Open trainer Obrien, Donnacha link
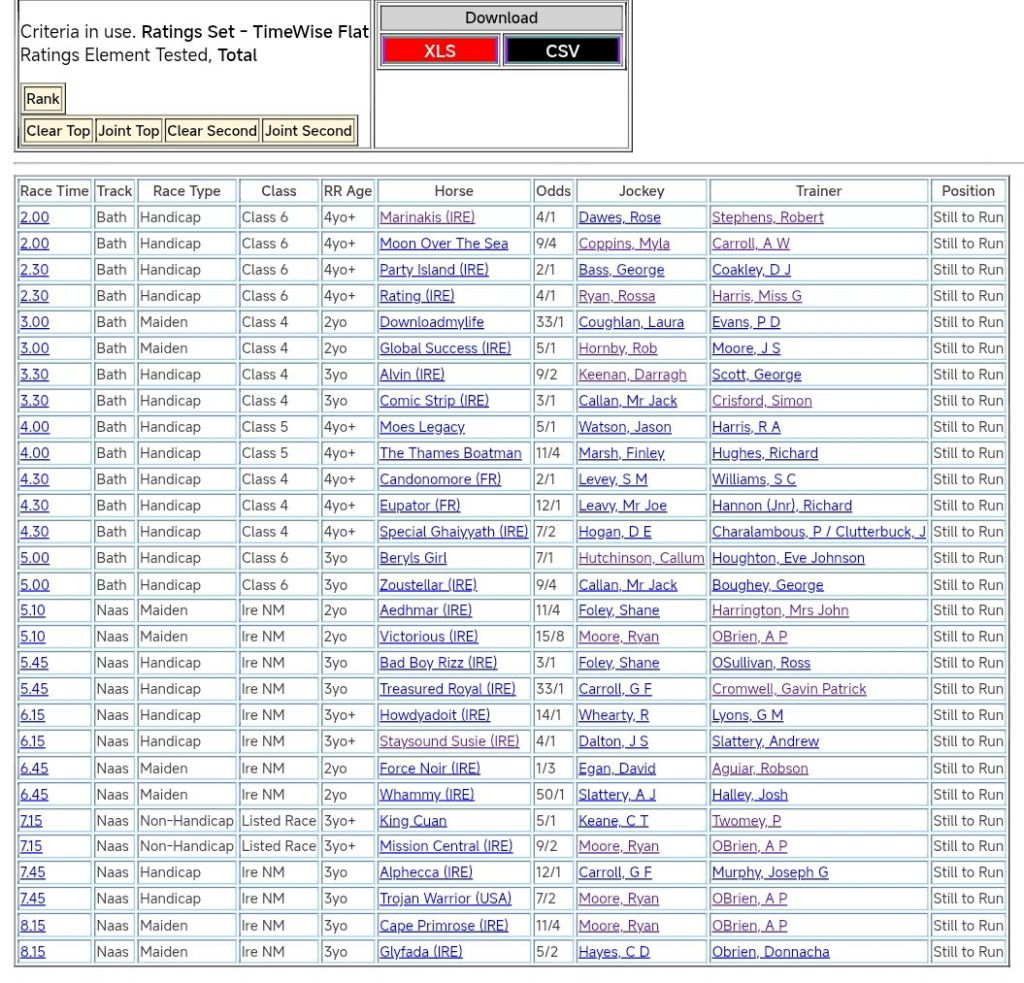 pyautogui.click(x=770, y=952)
